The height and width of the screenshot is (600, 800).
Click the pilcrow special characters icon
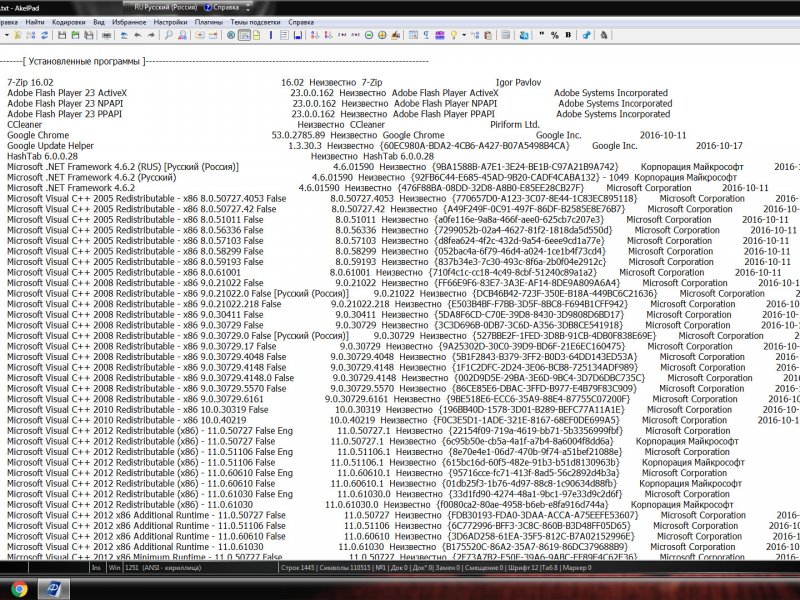[x=426, y=35]
